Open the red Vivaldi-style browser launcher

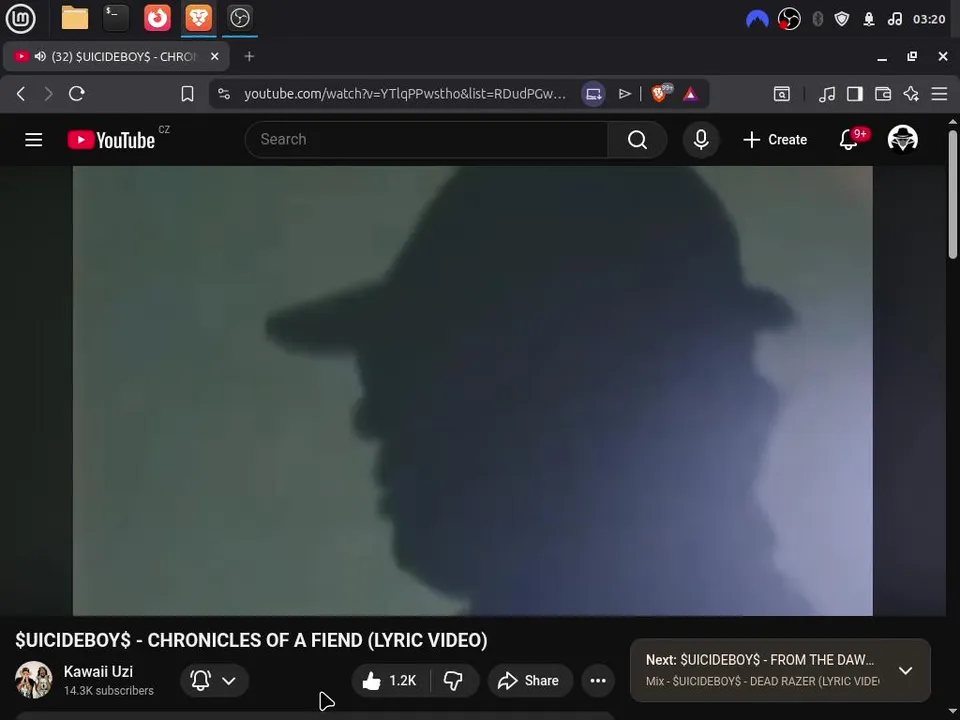157,18
